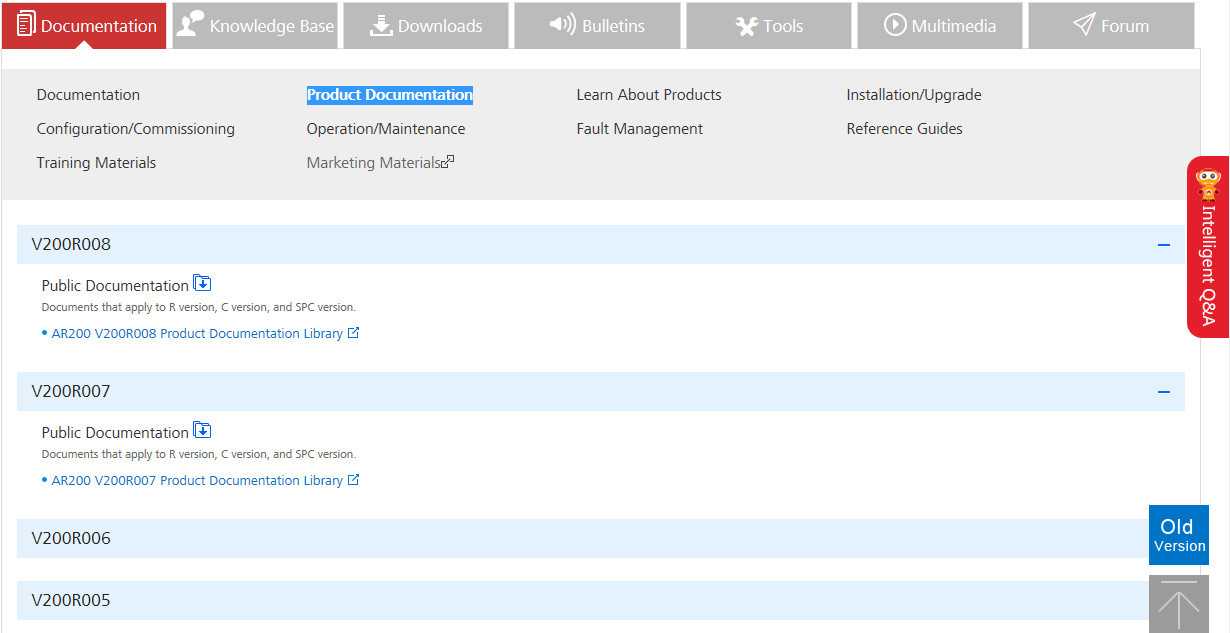1230x633 pixels.
Task: Download V200R008 Public Documentation folder icon
Action: (x=202, y=284)
